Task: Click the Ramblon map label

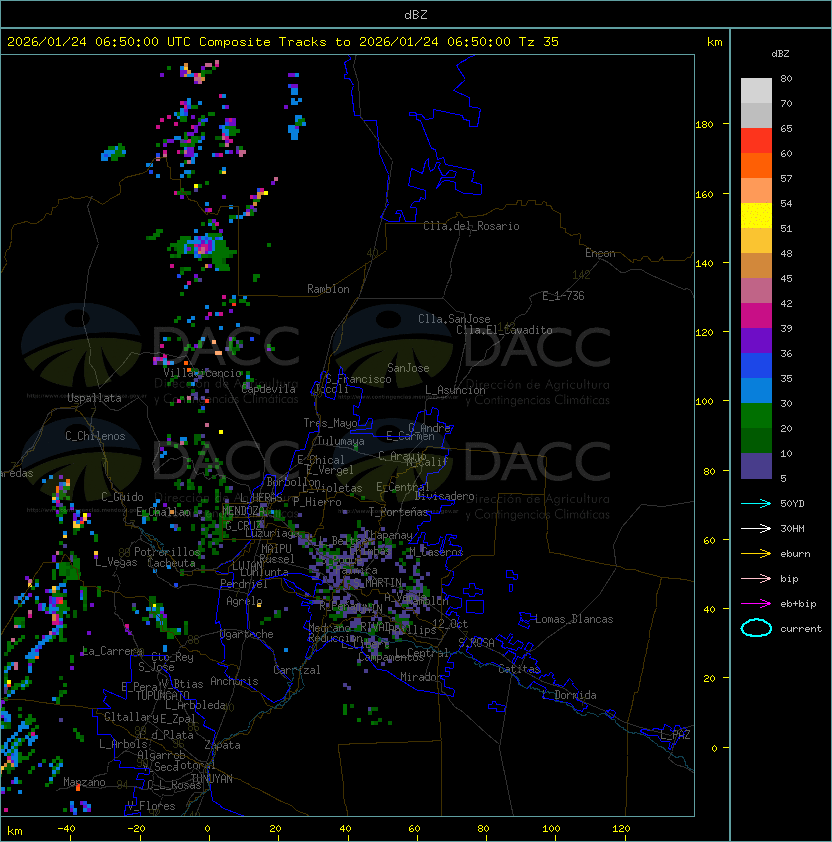Action: point(328,289)
